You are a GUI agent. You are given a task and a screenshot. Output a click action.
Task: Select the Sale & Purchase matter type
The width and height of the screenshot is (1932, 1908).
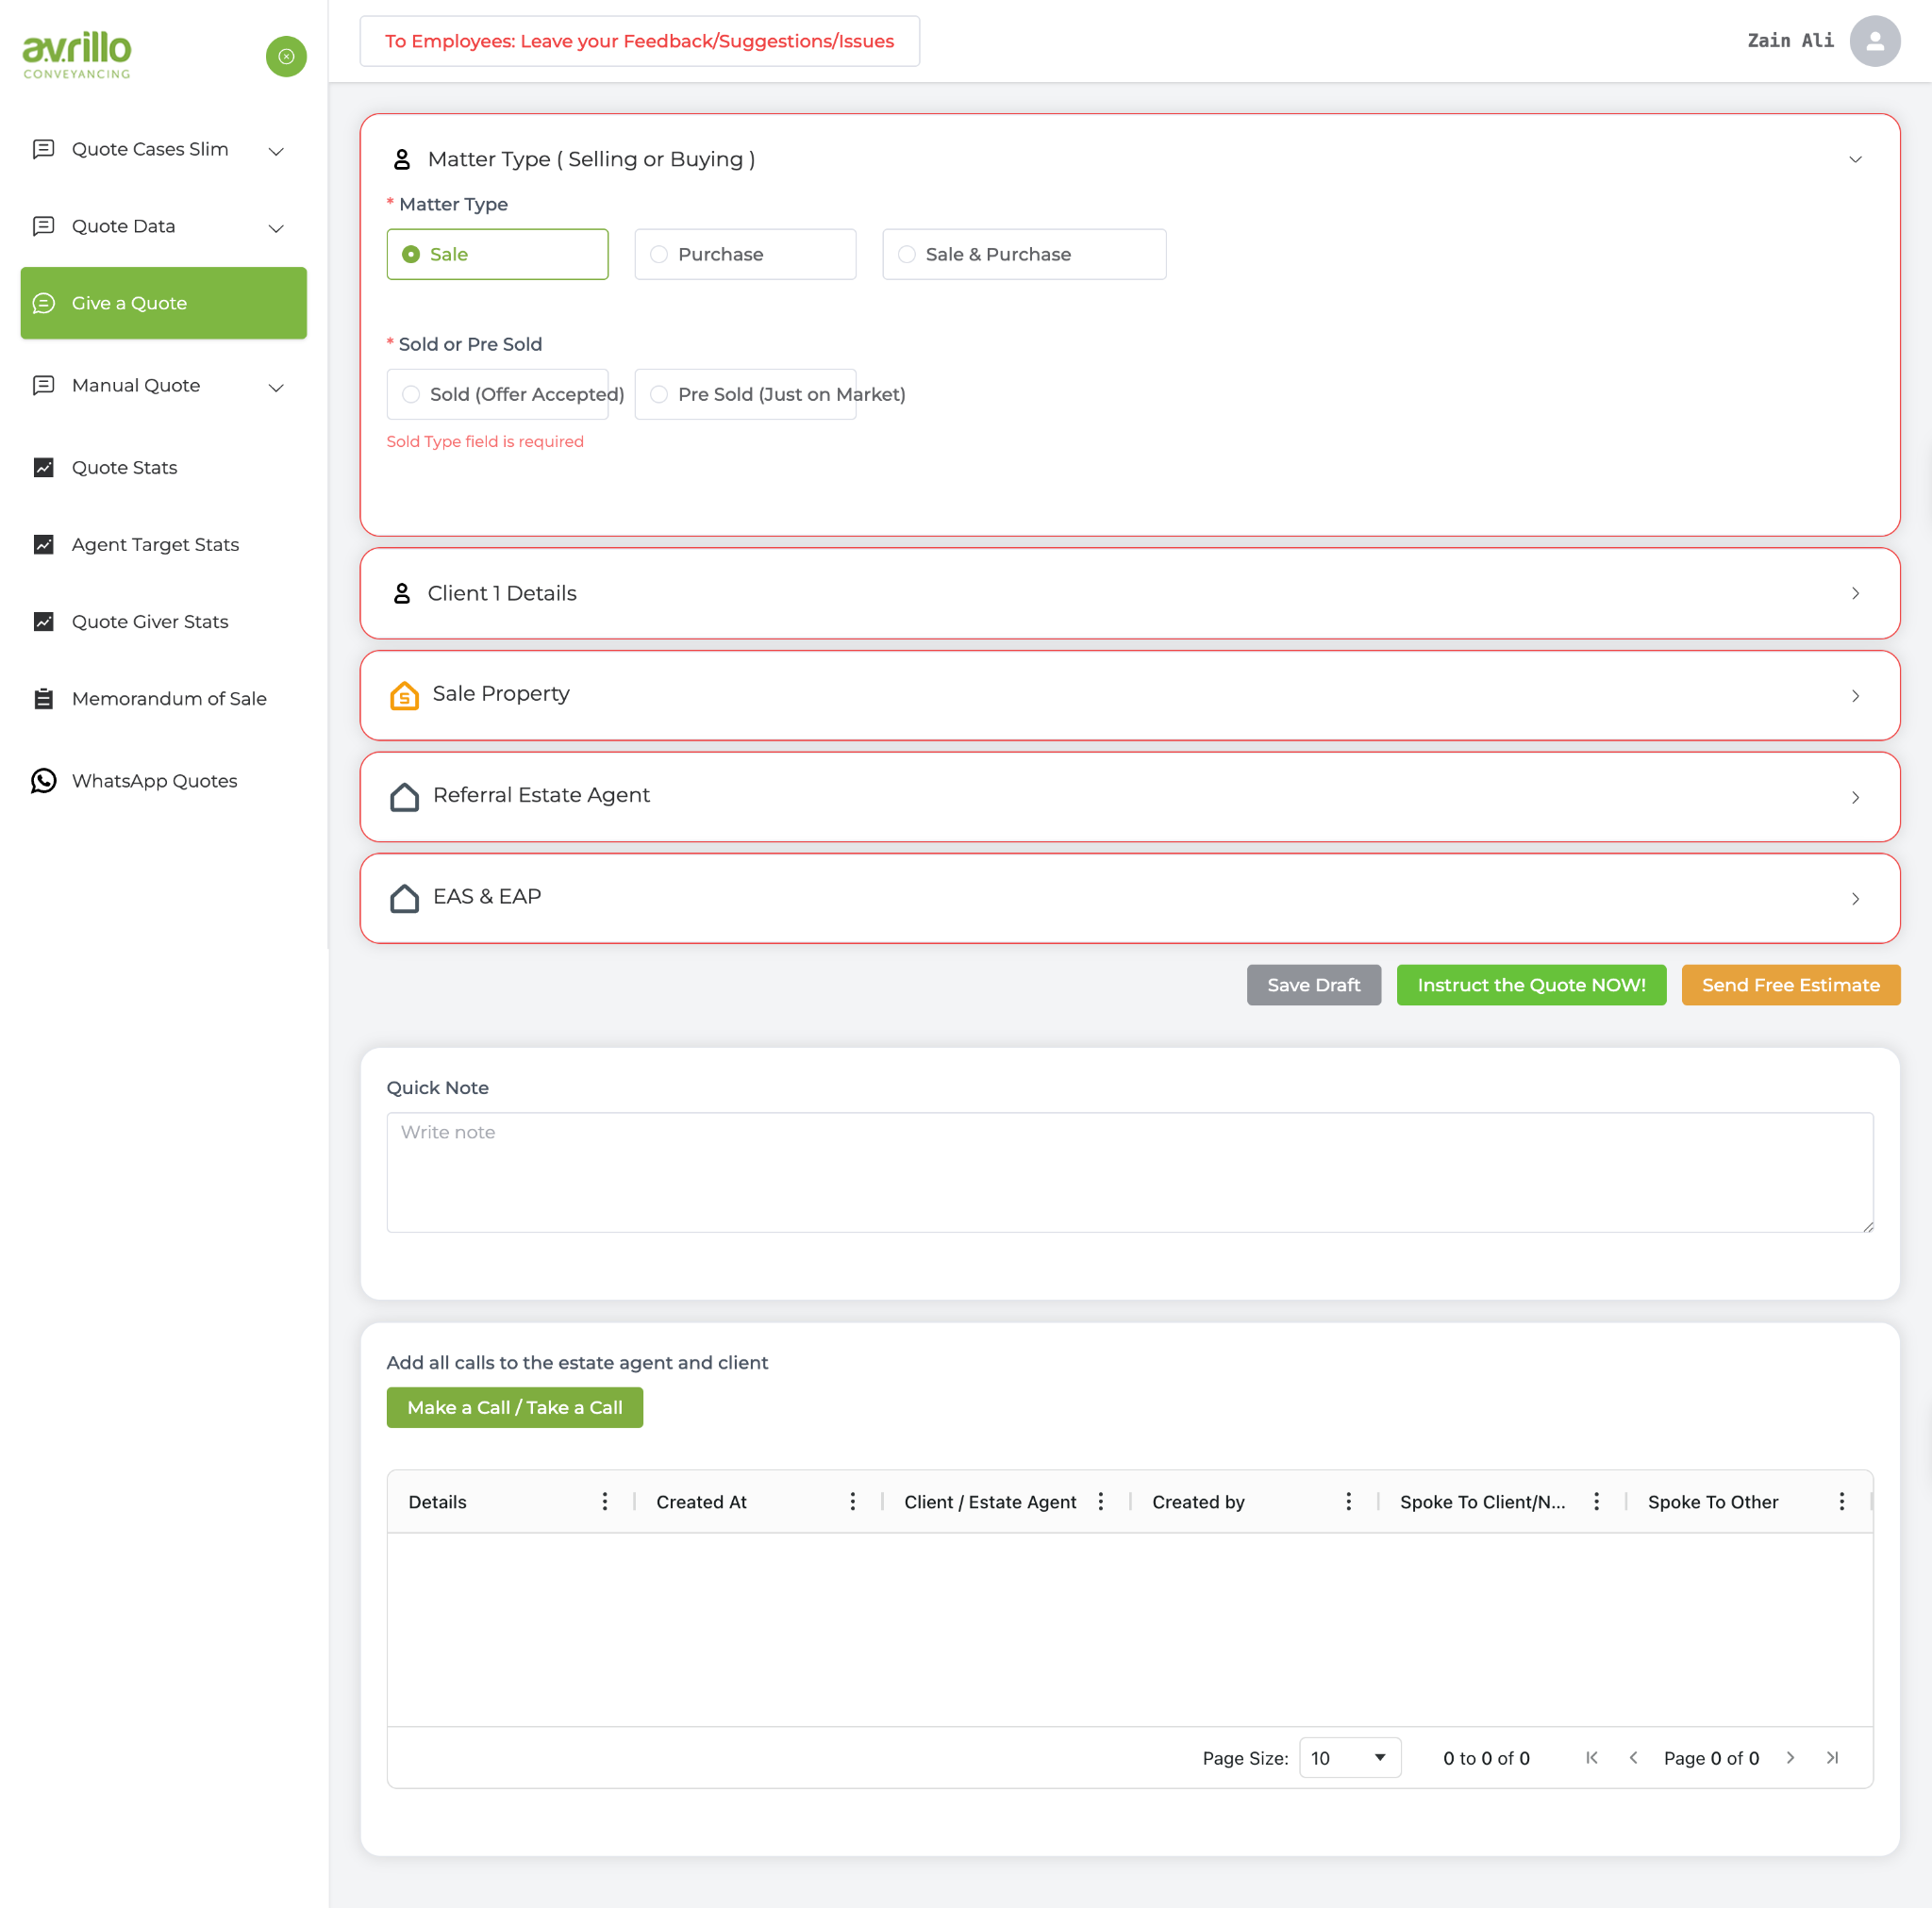pyautogui.click(x=1024, y=254)
